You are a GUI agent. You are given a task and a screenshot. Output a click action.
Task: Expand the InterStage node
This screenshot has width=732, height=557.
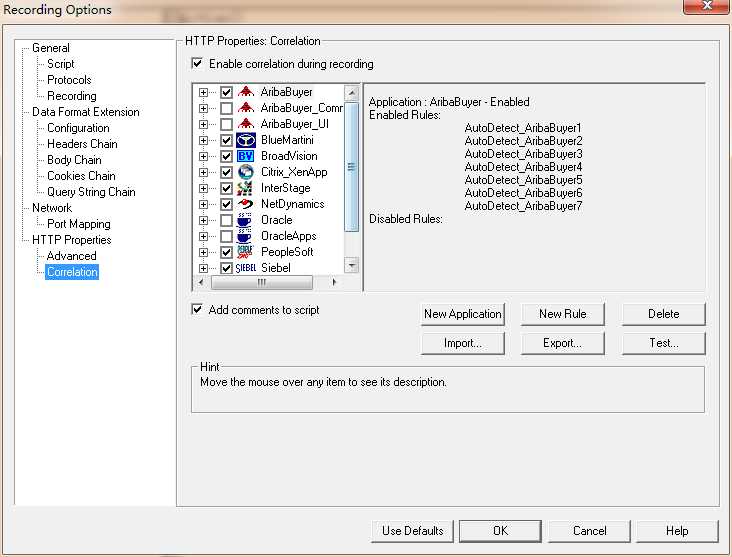coord(203,188)
